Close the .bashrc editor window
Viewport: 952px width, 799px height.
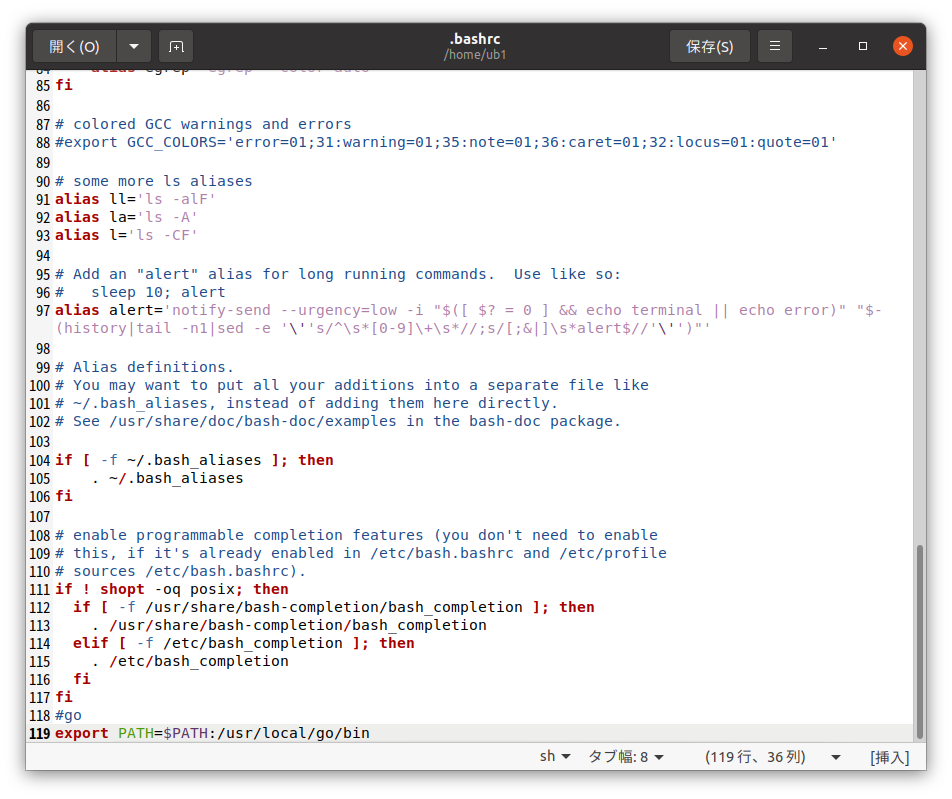pyautogui.click(x=902, y=46)
